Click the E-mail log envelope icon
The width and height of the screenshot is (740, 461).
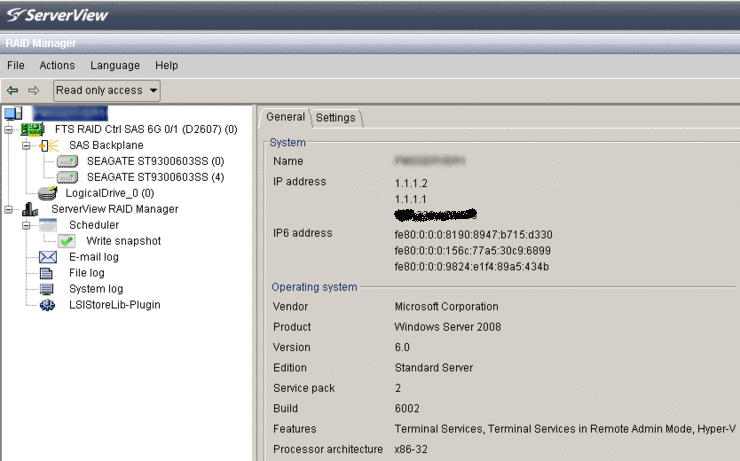coord(47,257)
